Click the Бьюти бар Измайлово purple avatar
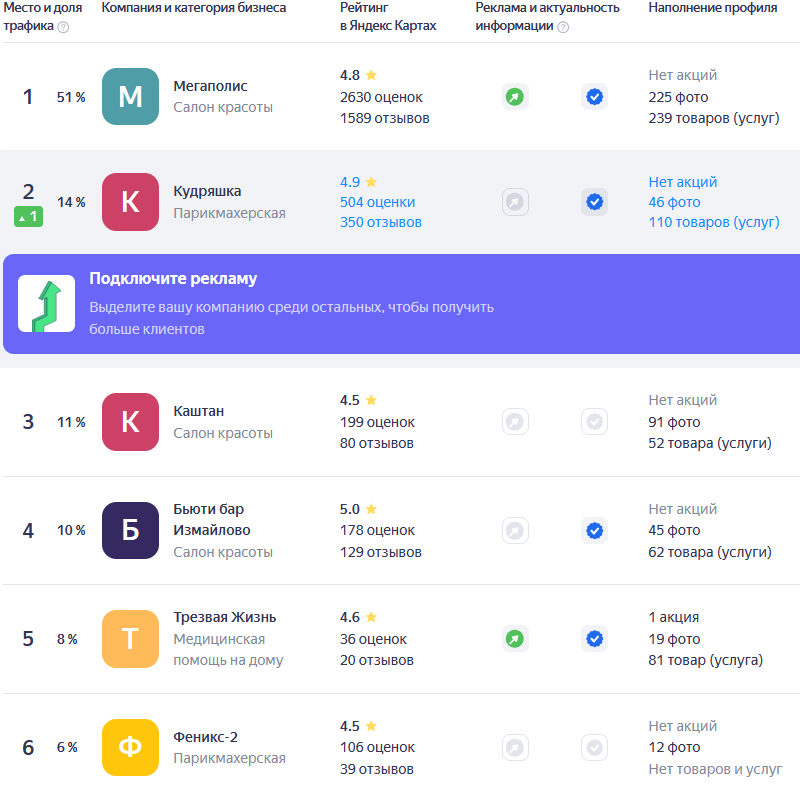This screenshot has height=800, width=800. 130,530
